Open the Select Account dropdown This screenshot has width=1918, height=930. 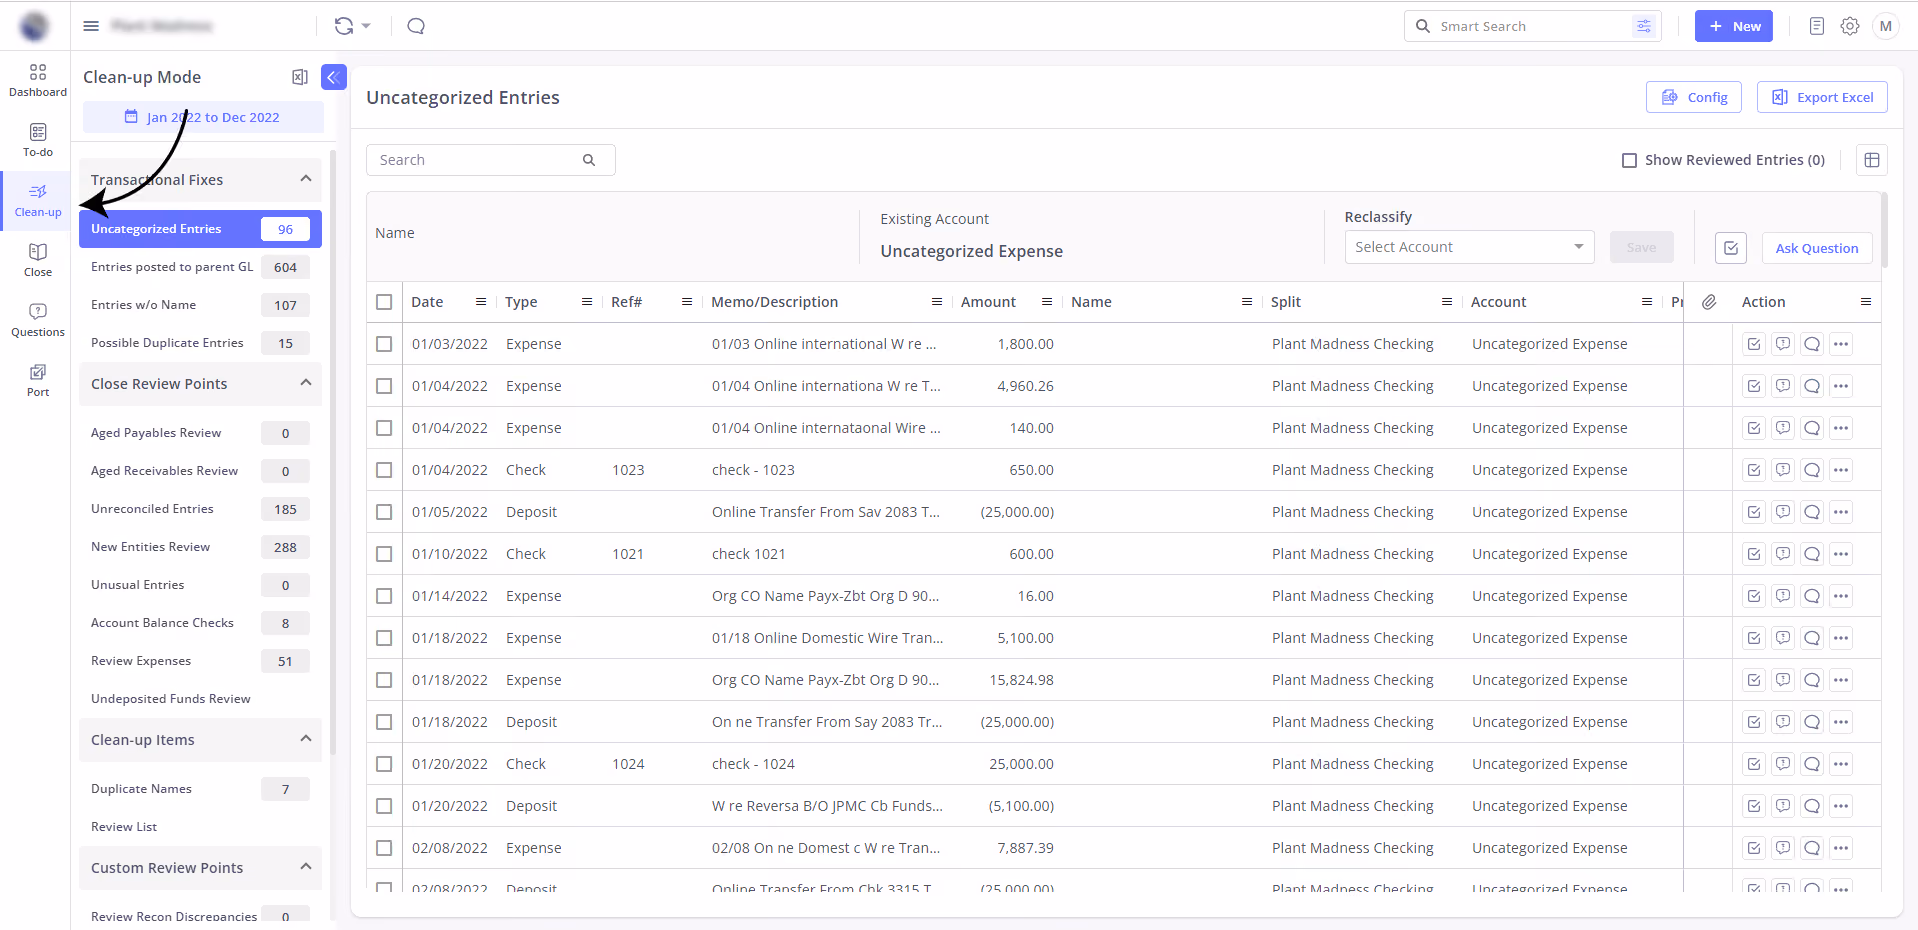[1469, 247]
